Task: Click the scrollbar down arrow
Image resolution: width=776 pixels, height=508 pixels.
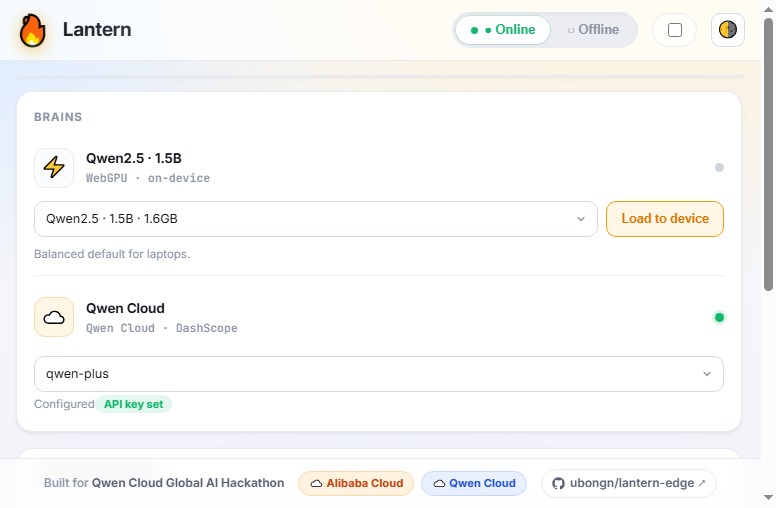Action: pyautogui.click(x=768, y=497)
